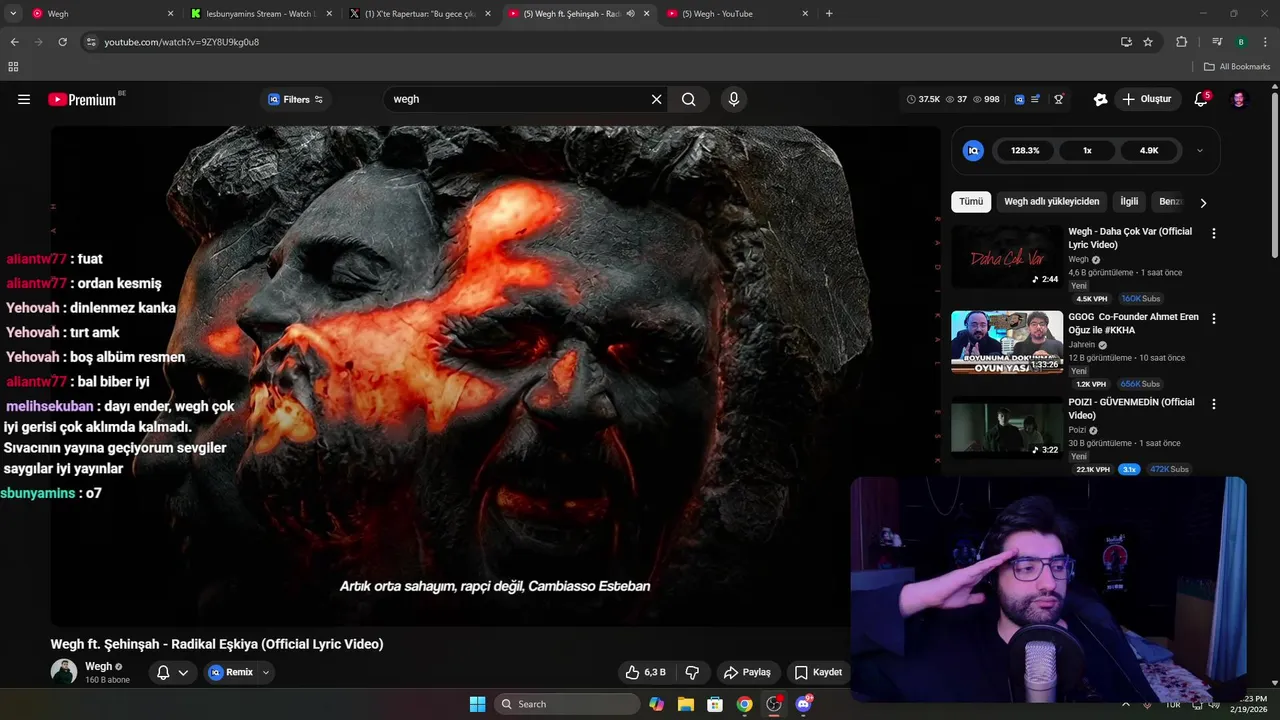1280x720 pixels.
Task: Toggle the subscription notification bell for Wegh
Action: tap(164, 672)
